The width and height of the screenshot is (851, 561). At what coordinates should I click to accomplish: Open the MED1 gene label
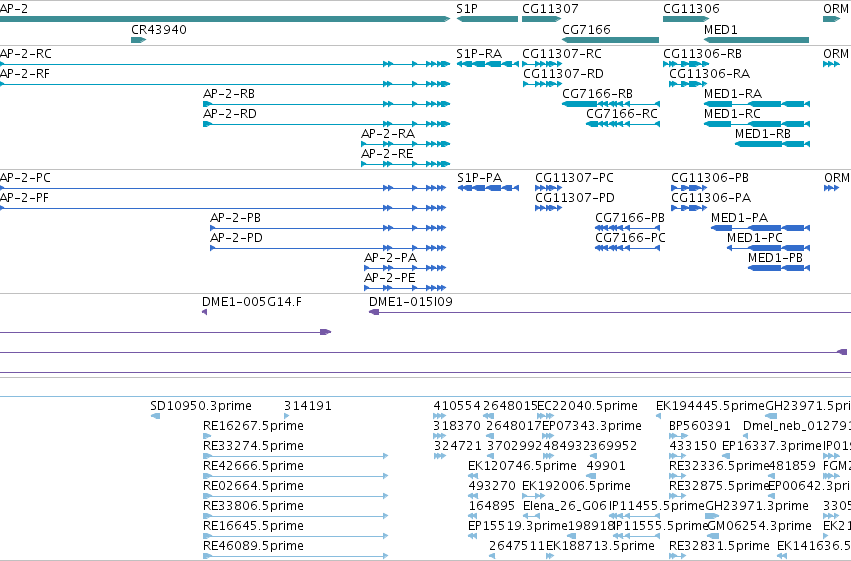click(720, 29)
